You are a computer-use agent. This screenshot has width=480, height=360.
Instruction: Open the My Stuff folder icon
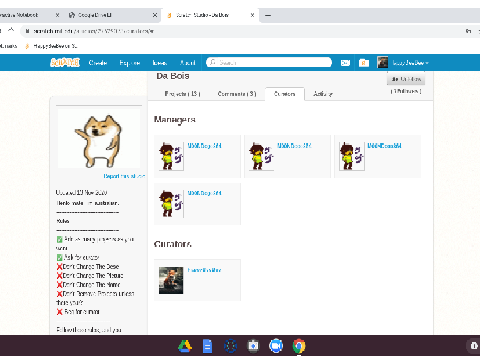point(364,63)
